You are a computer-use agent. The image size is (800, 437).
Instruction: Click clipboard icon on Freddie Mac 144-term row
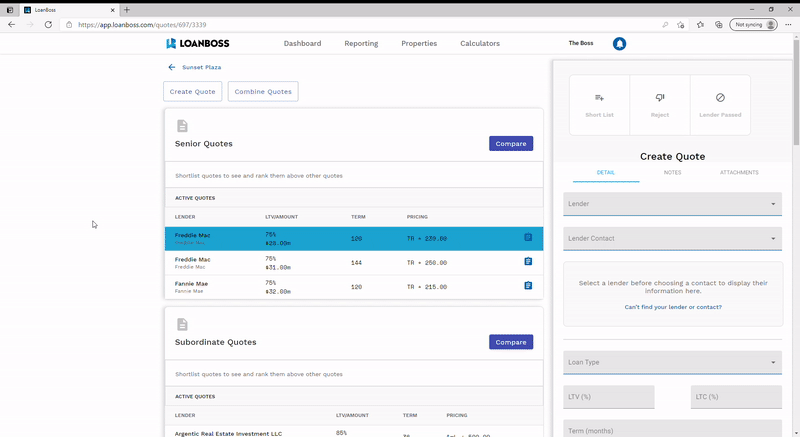pos(528,261)
